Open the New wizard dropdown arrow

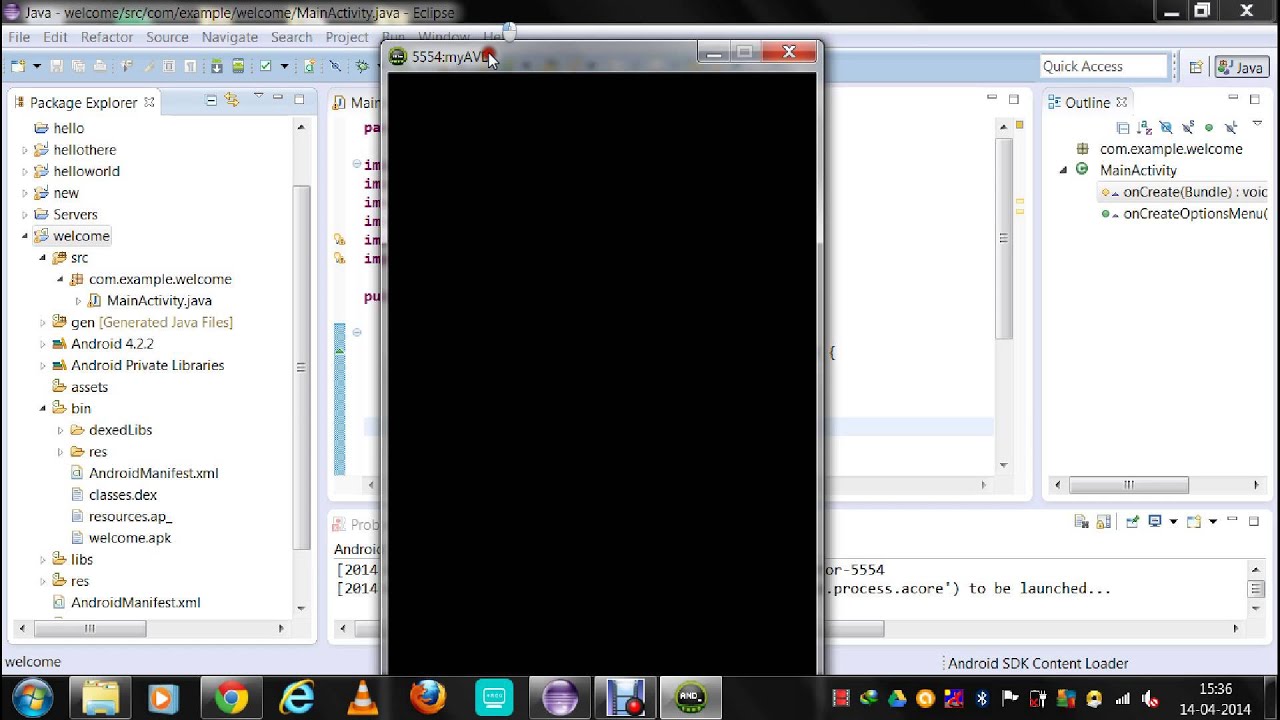coord(37,66)
